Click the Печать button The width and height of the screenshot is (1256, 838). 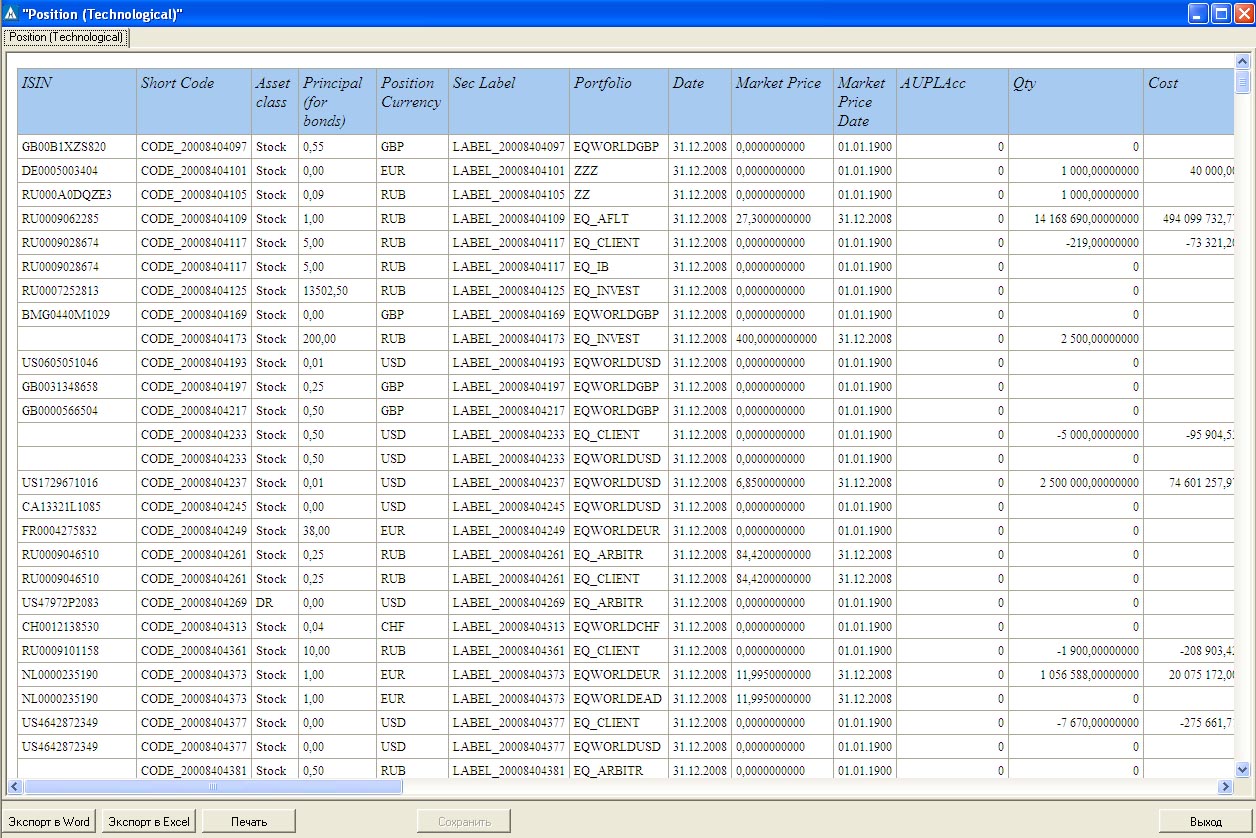coord(248,822)
